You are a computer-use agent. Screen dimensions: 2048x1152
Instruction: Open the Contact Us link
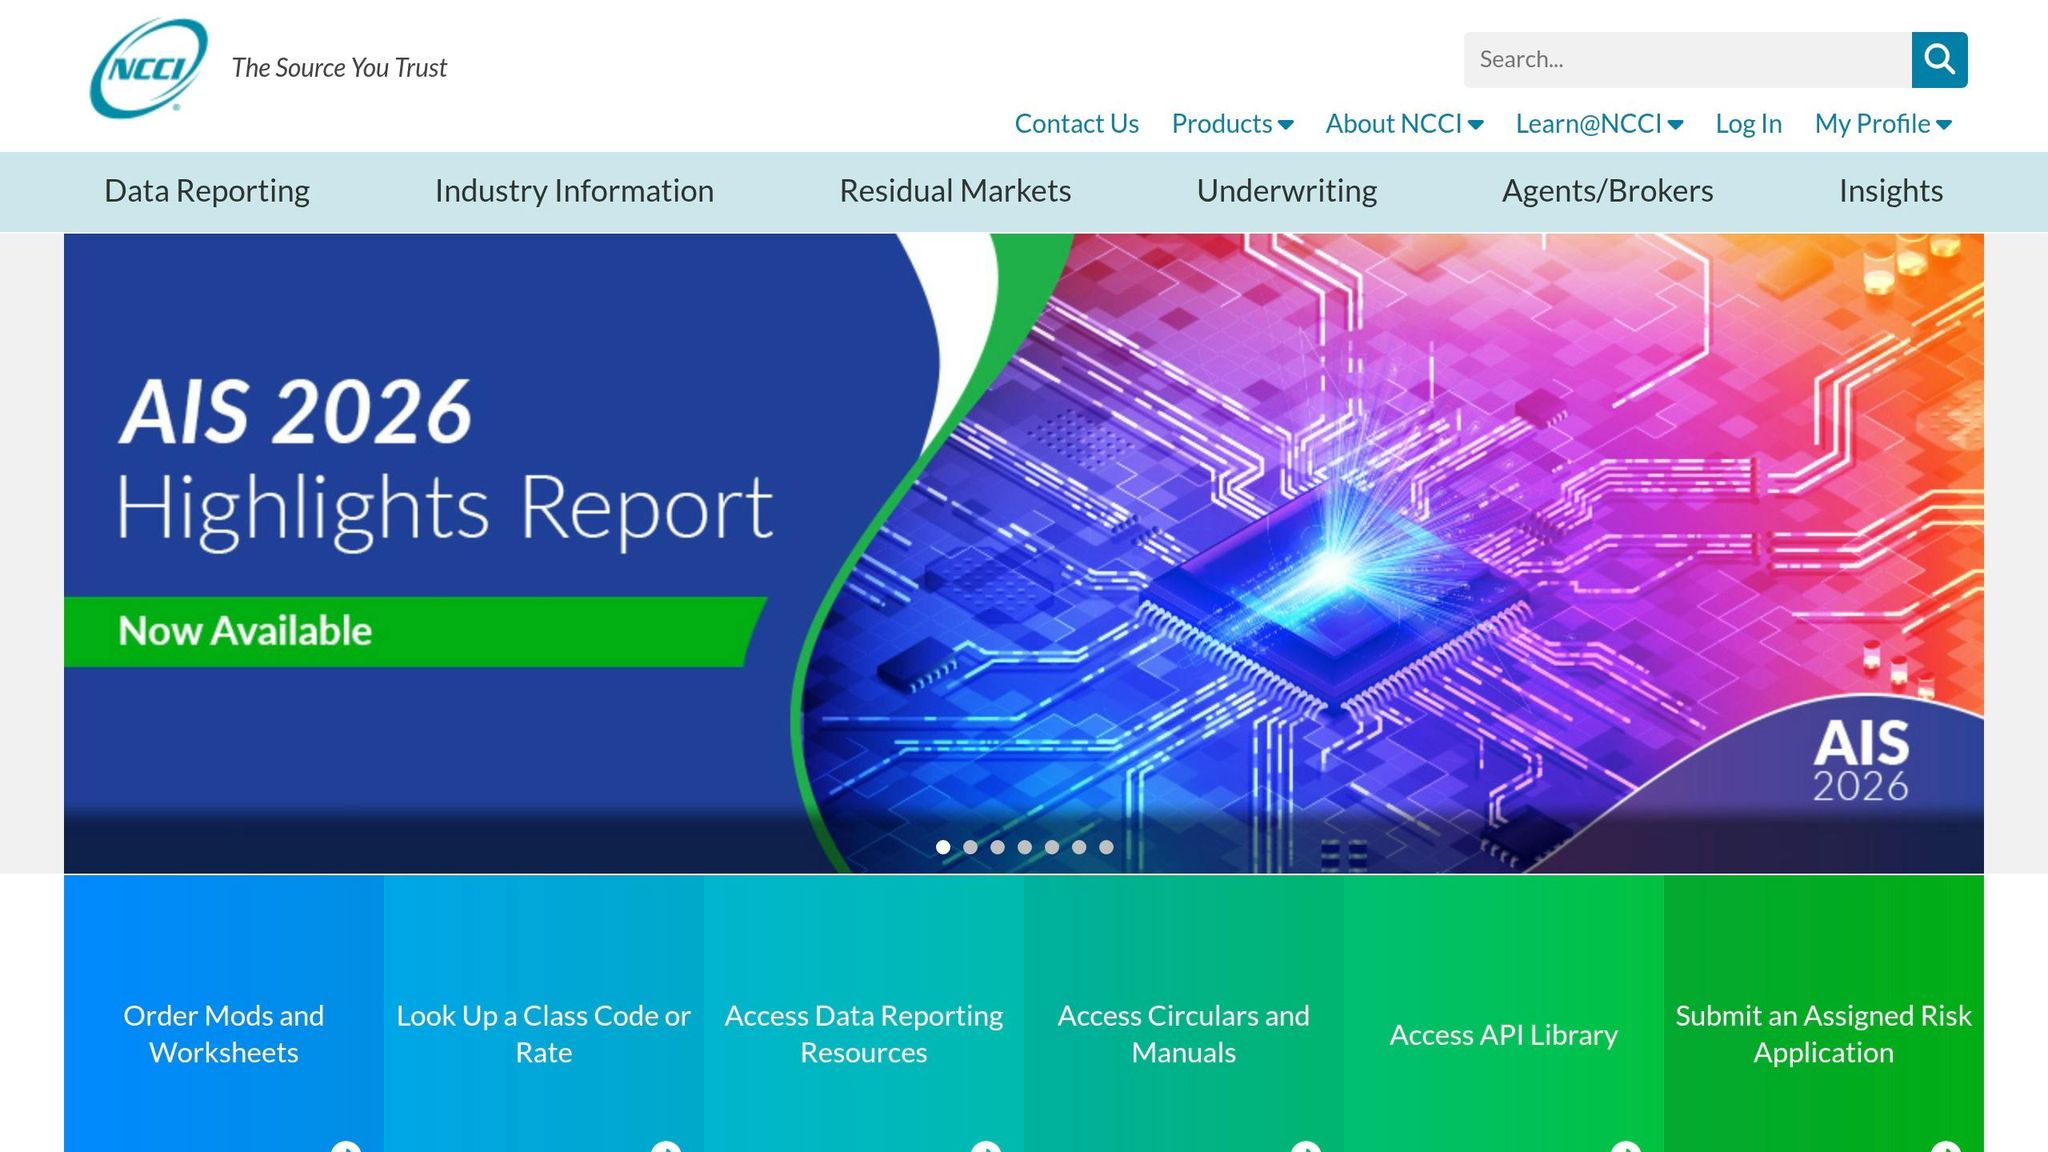1076,124
